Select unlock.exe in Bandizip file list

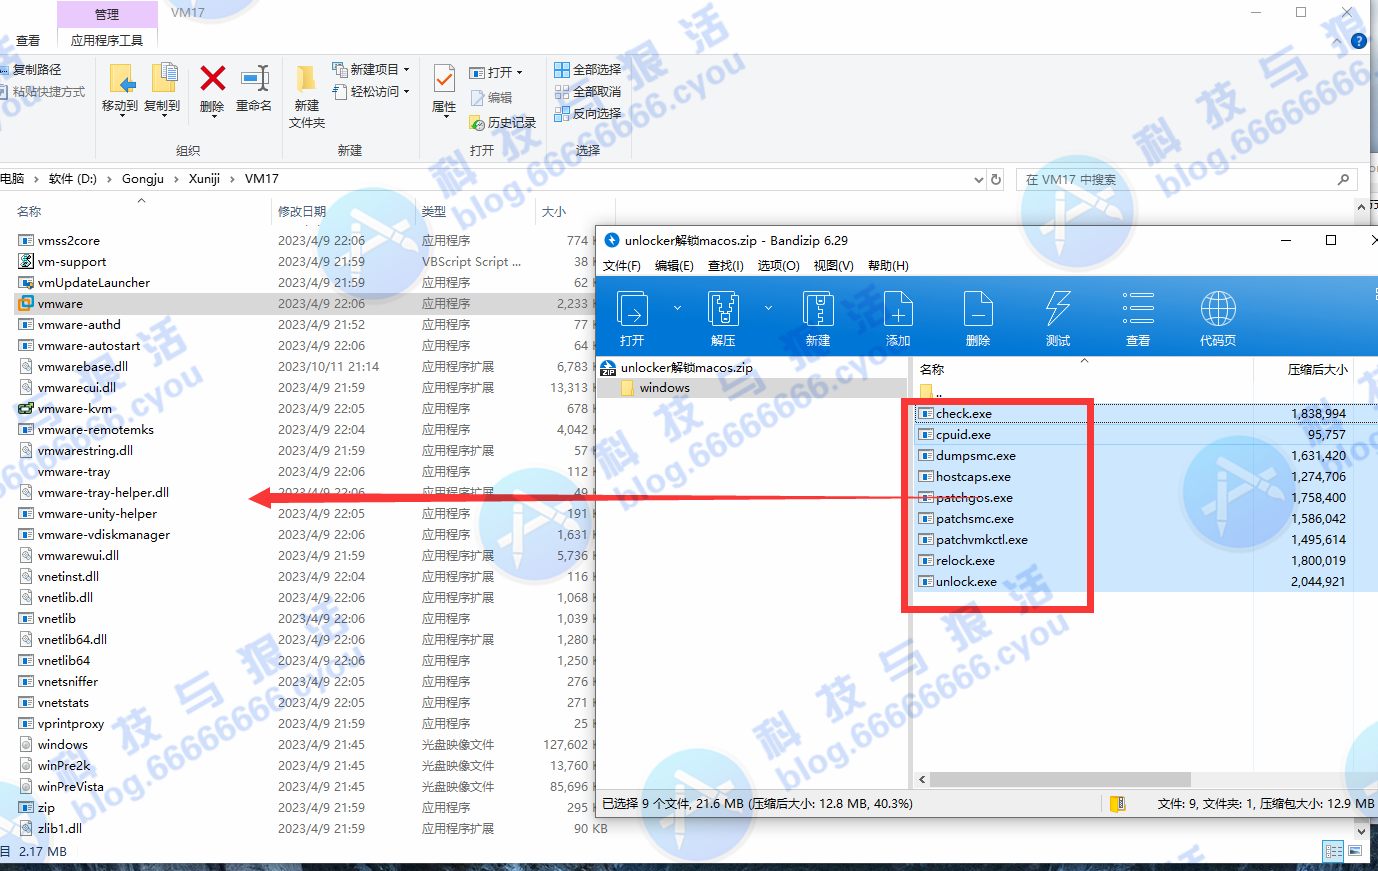pos(966,582)
